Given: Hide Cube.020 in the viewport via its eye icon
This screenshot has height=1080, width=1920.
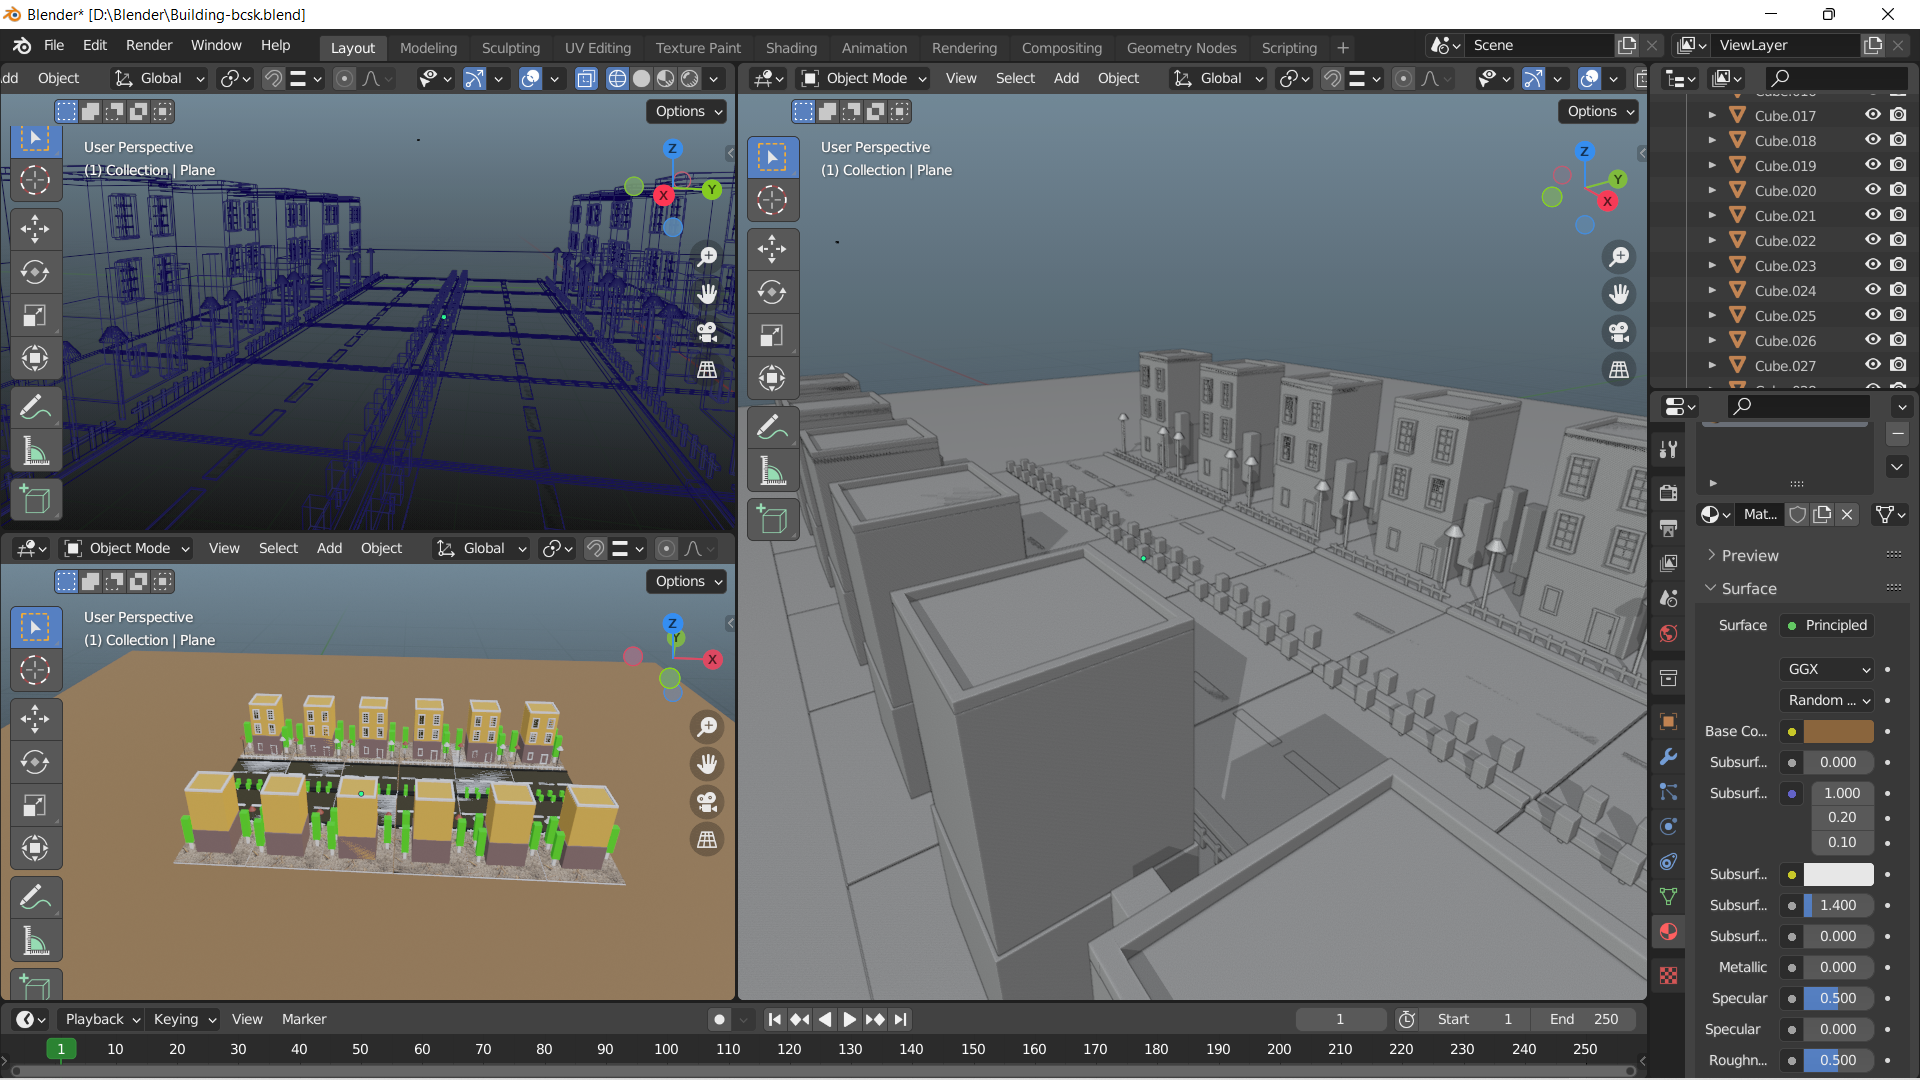Looking at the screenshot, I should click(1872, 190).
